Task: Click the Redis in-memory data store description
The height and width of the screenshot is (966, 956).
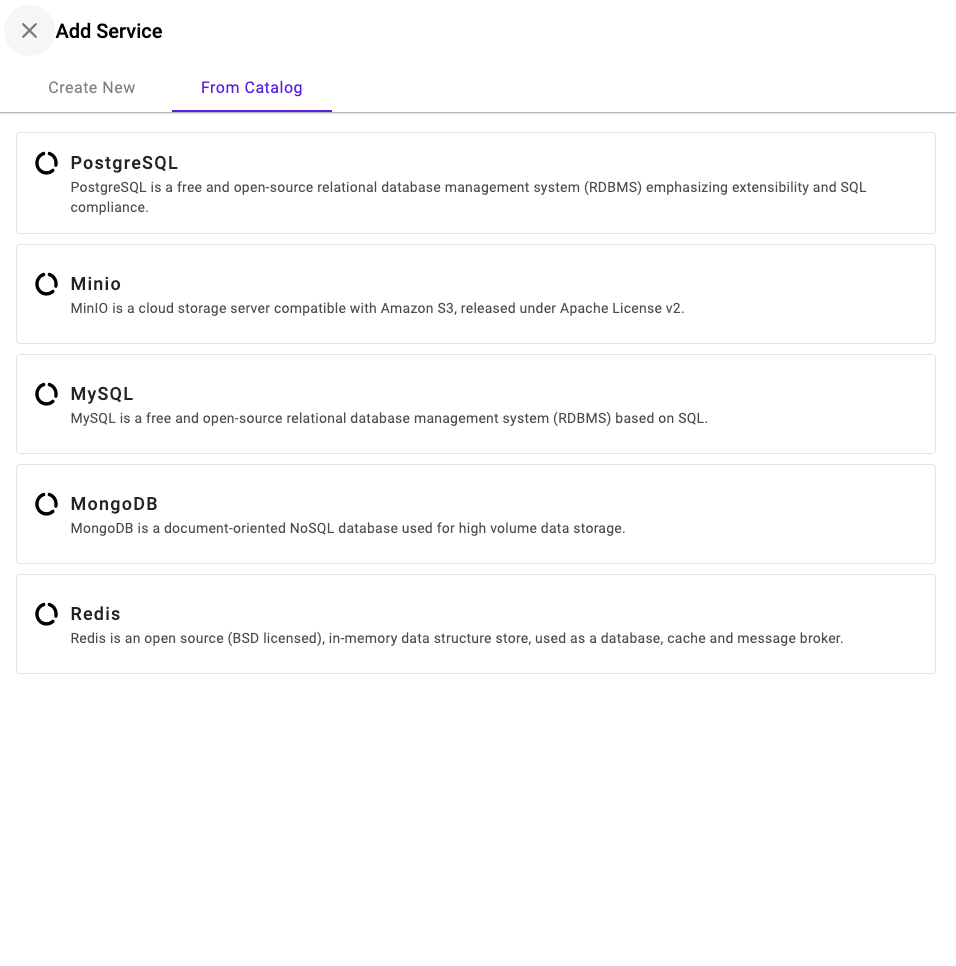Action: click(x=456, y=638)
